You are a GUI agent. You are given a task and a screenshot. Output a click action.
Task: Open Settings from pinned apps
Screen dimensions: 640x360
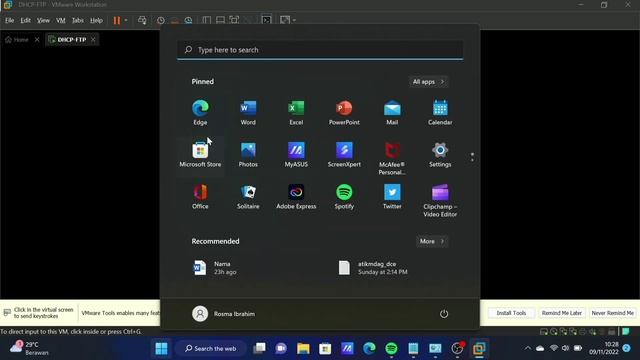point(440,155)
